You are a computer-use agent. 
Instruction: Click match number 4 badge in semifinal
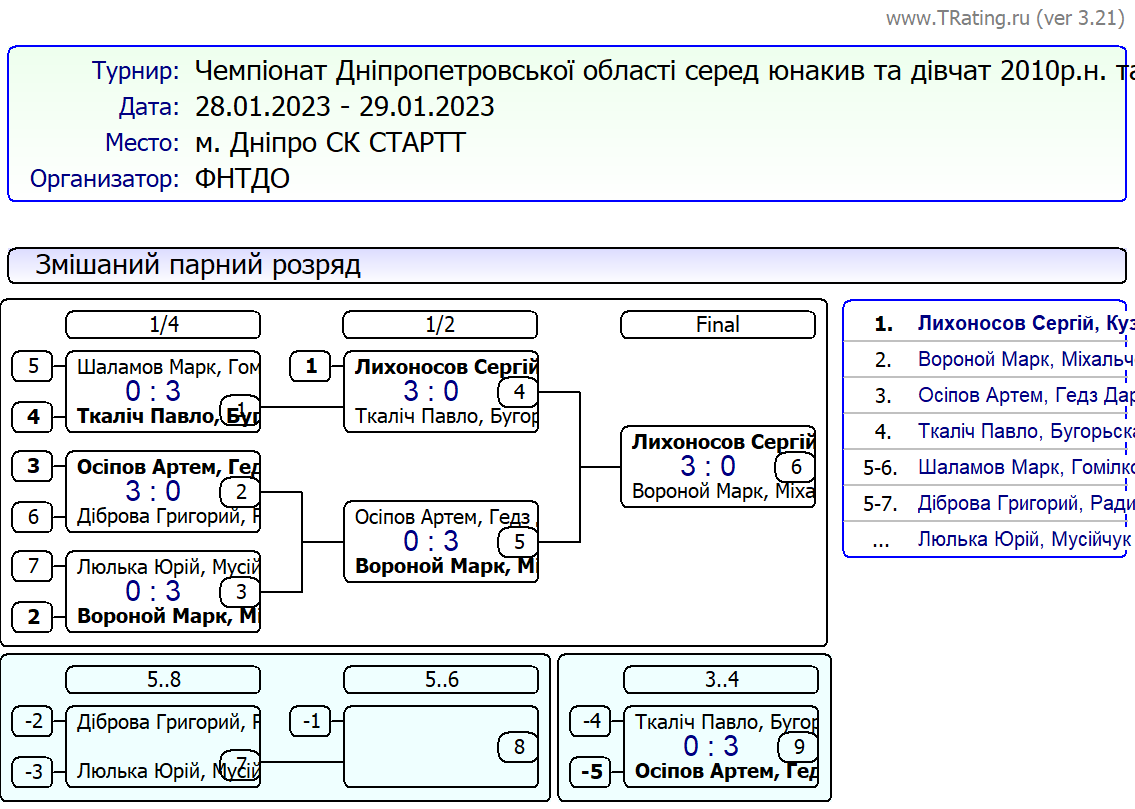click(518, 392)
